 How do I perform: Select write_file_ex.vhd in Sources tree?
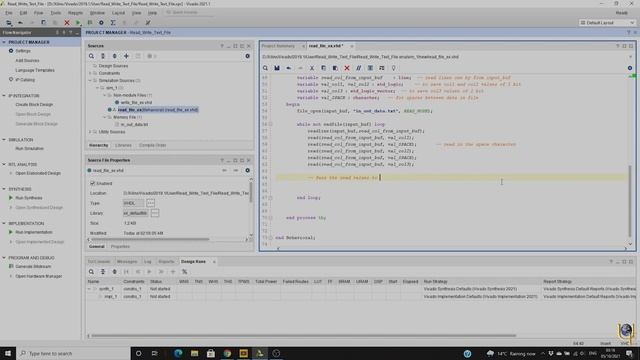point(136,102)
